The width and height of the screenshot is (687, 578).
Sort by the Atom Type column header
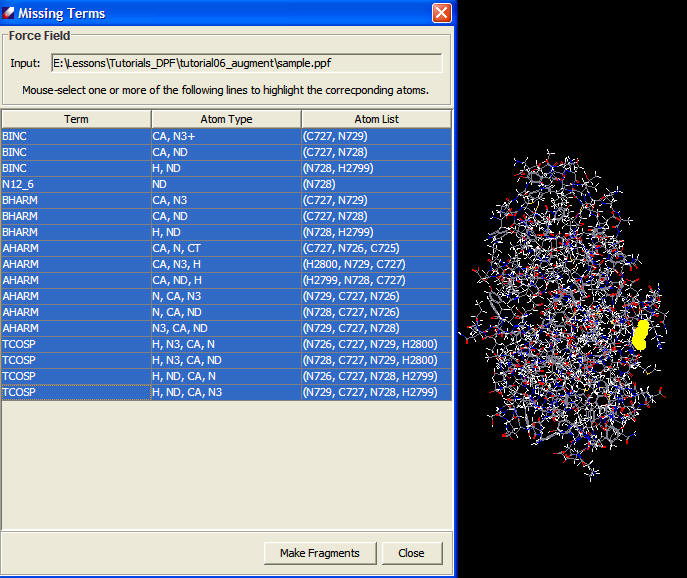tap(226, 119)
